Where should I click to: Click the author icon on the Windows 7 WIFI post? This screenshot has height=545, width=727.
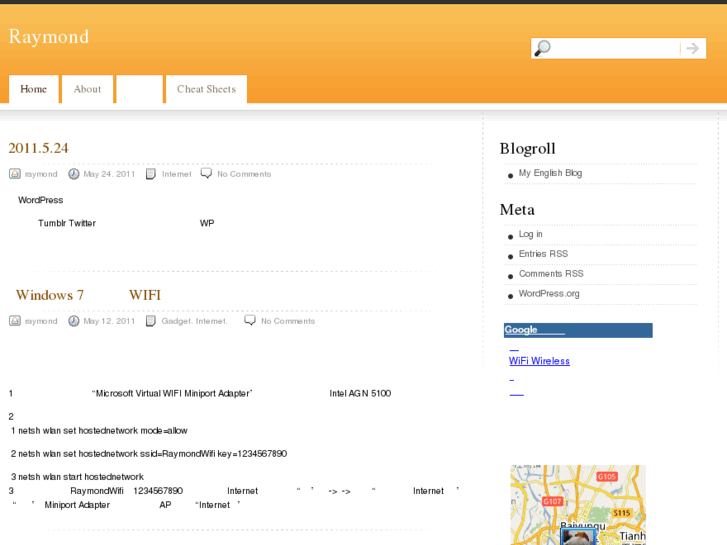click(x=15, y=321)
